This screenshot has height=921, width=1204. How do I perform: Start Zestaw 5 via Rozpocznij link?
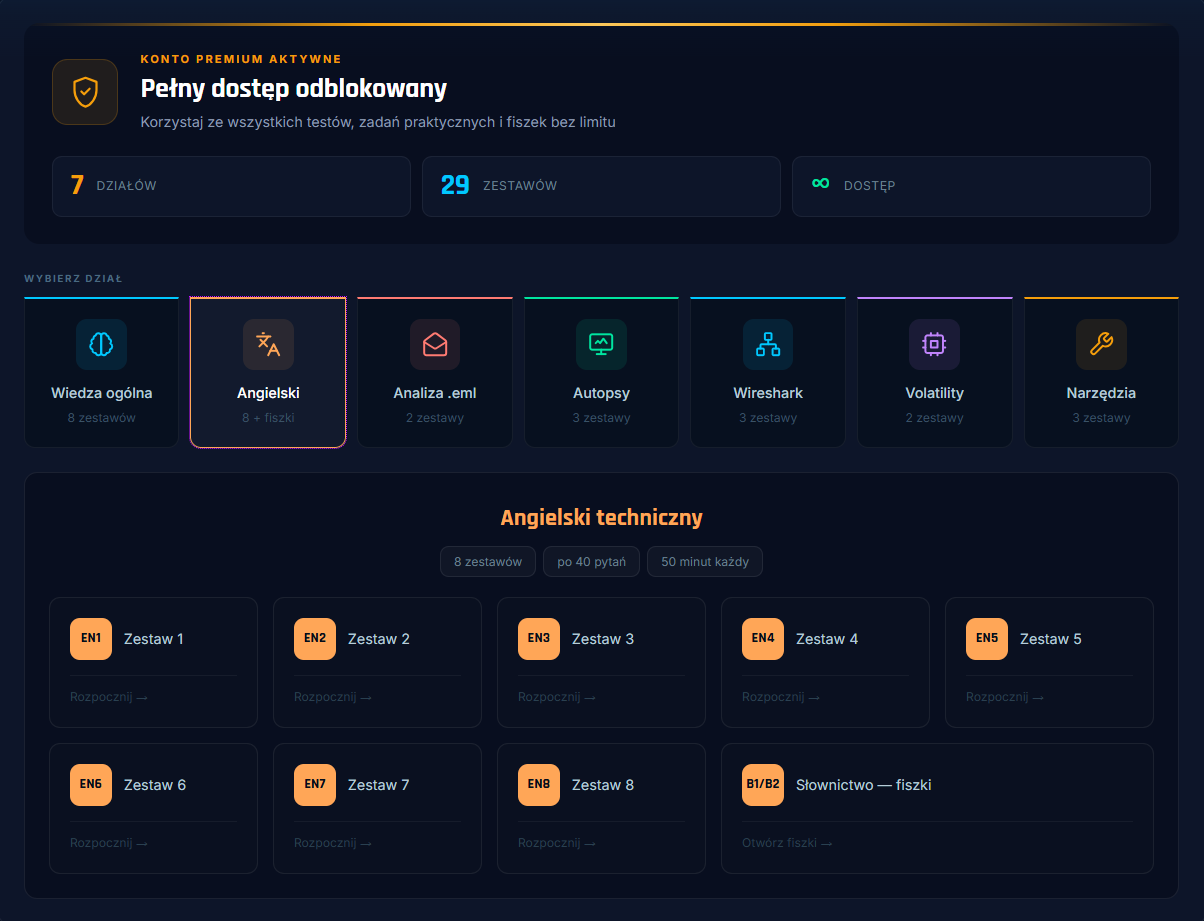point(1005,697)
